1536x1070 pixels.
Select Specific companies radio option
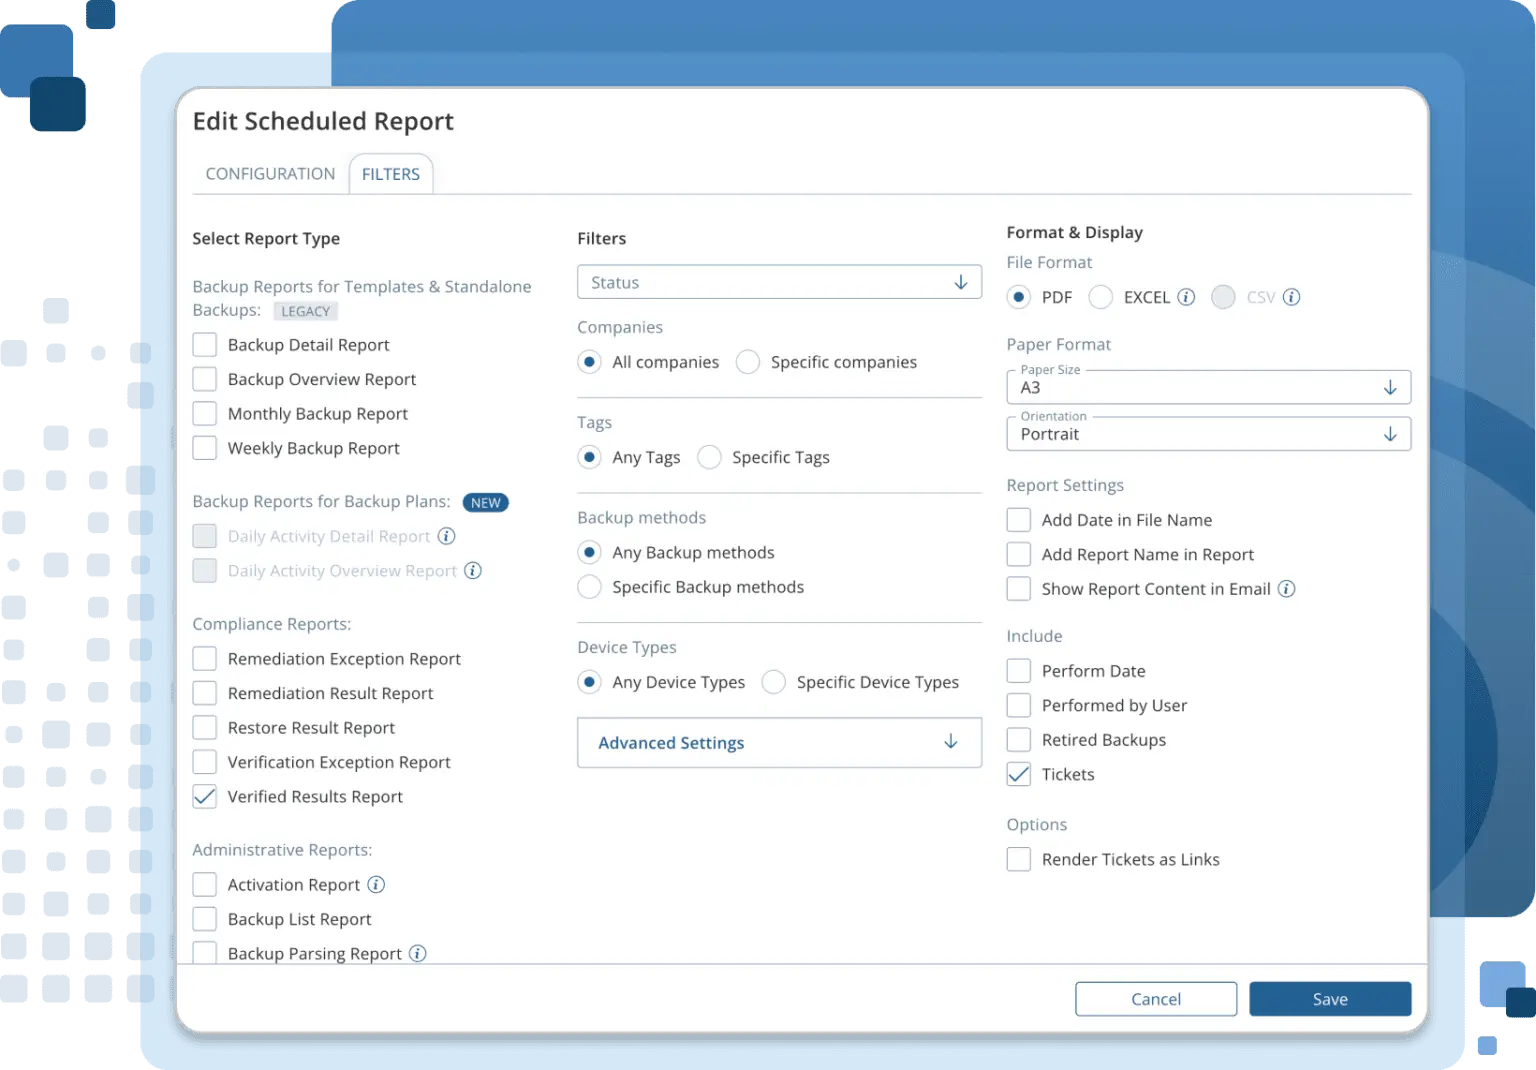(748, 362)
